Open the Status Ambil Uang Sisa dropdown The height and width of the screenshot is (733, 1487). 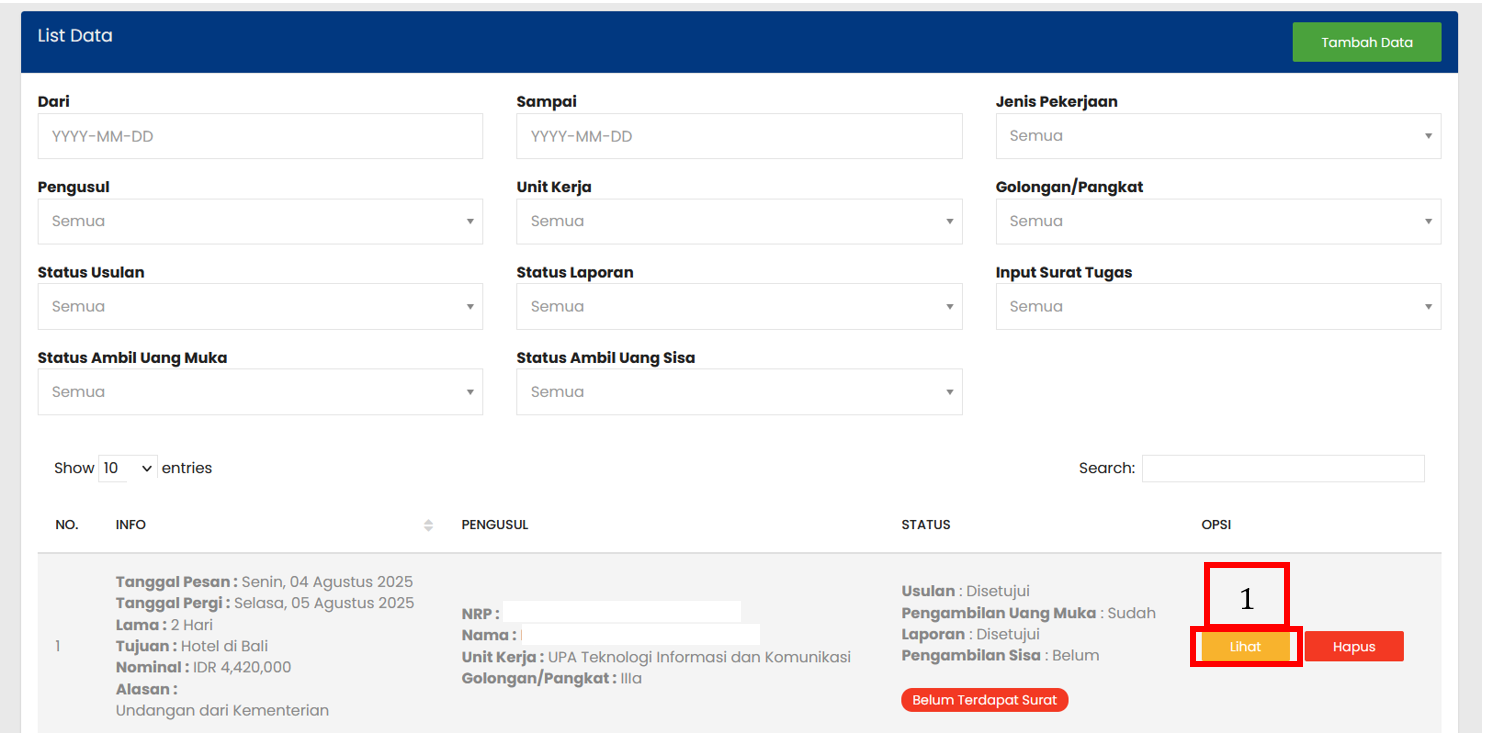click(x=739, y=392)
